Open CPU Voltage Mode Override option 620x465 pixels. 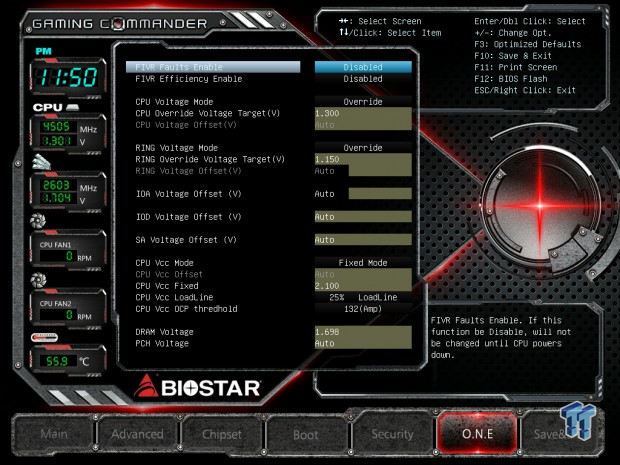tap(363, 102)
